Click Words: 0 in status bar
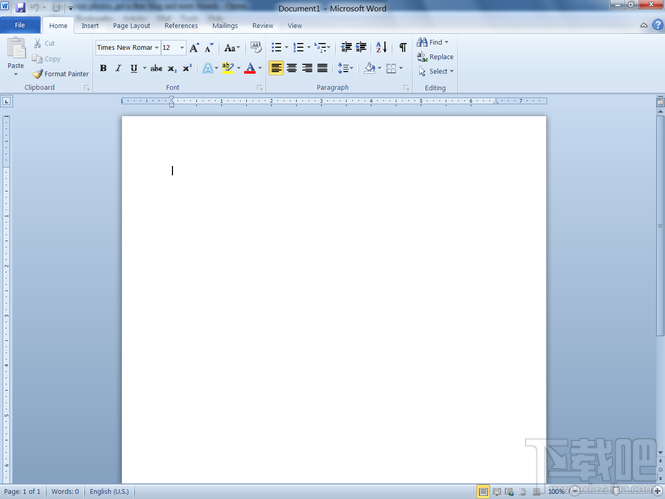 (65, 492)
